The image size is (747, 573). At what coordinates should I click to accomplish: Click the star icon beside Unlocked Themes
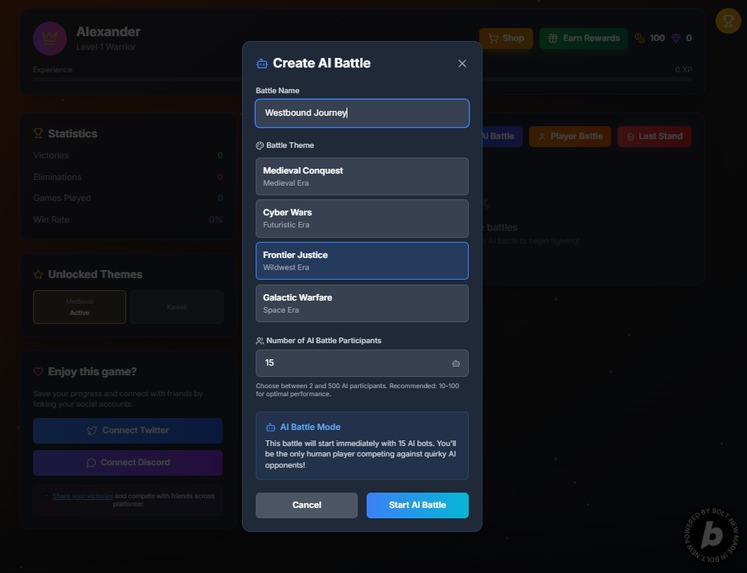[x=38, y=274]
